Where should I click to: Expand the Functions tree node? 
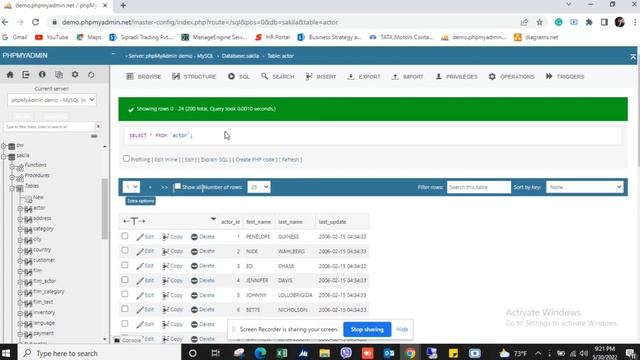(12, 167)
